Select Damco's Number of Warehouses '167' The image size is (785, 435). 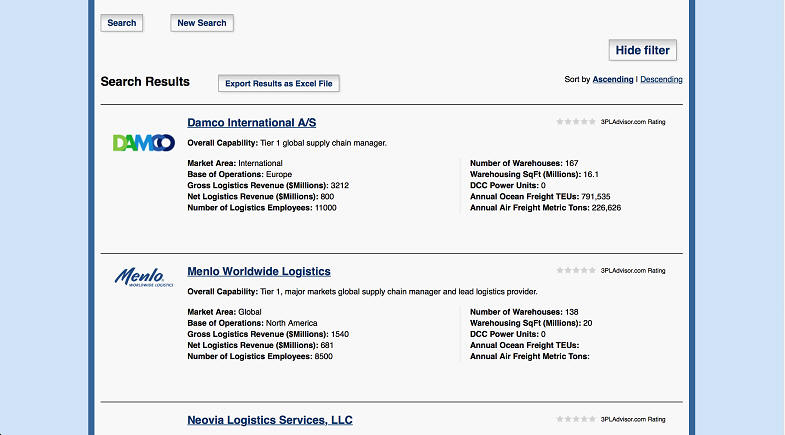[572, 163]
